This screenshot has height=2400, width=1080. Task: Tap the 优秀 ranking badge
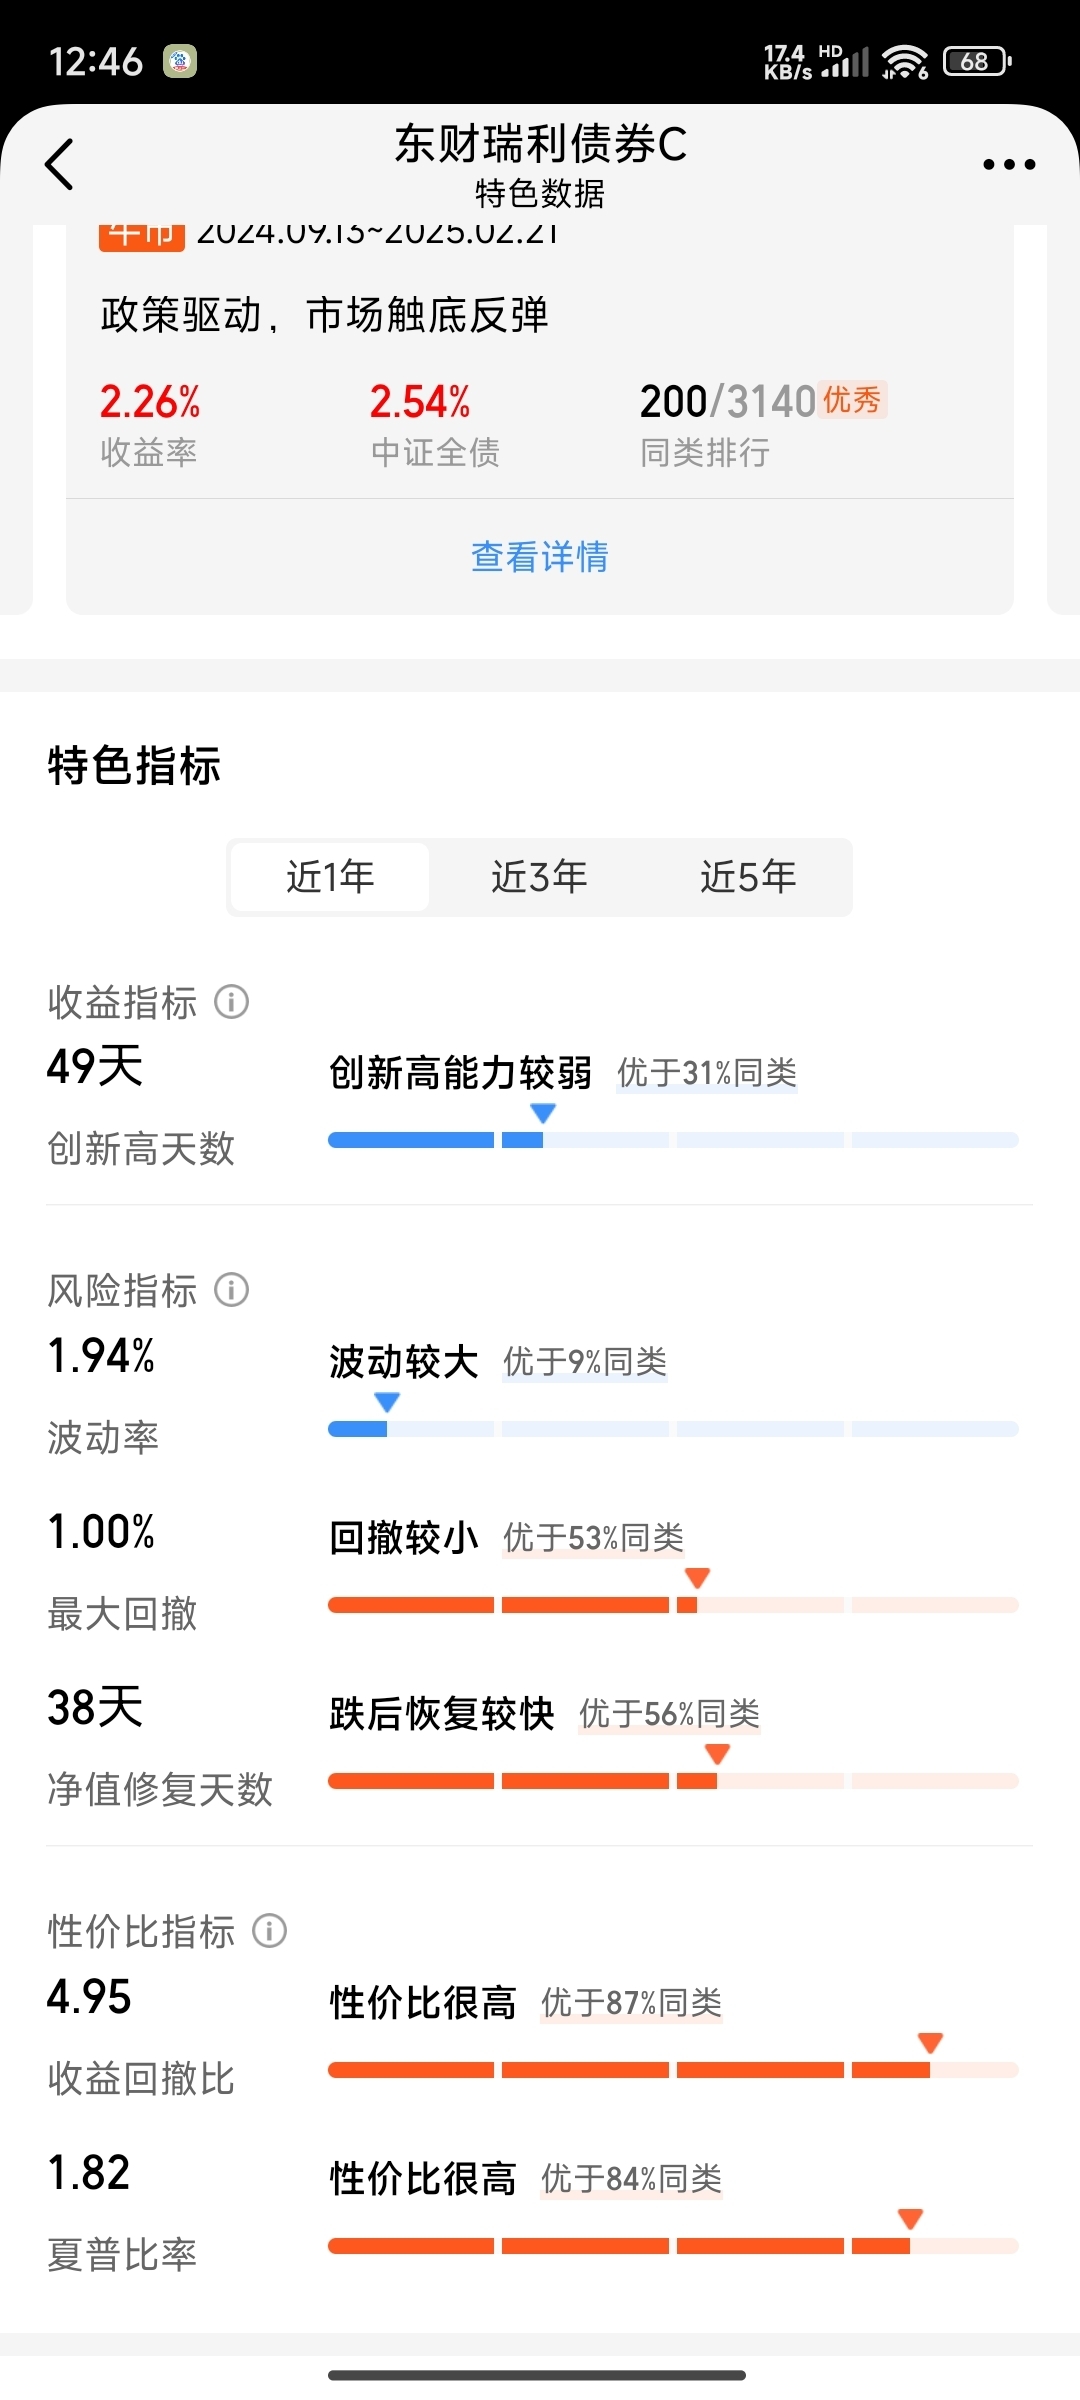[x=852, y=400]
